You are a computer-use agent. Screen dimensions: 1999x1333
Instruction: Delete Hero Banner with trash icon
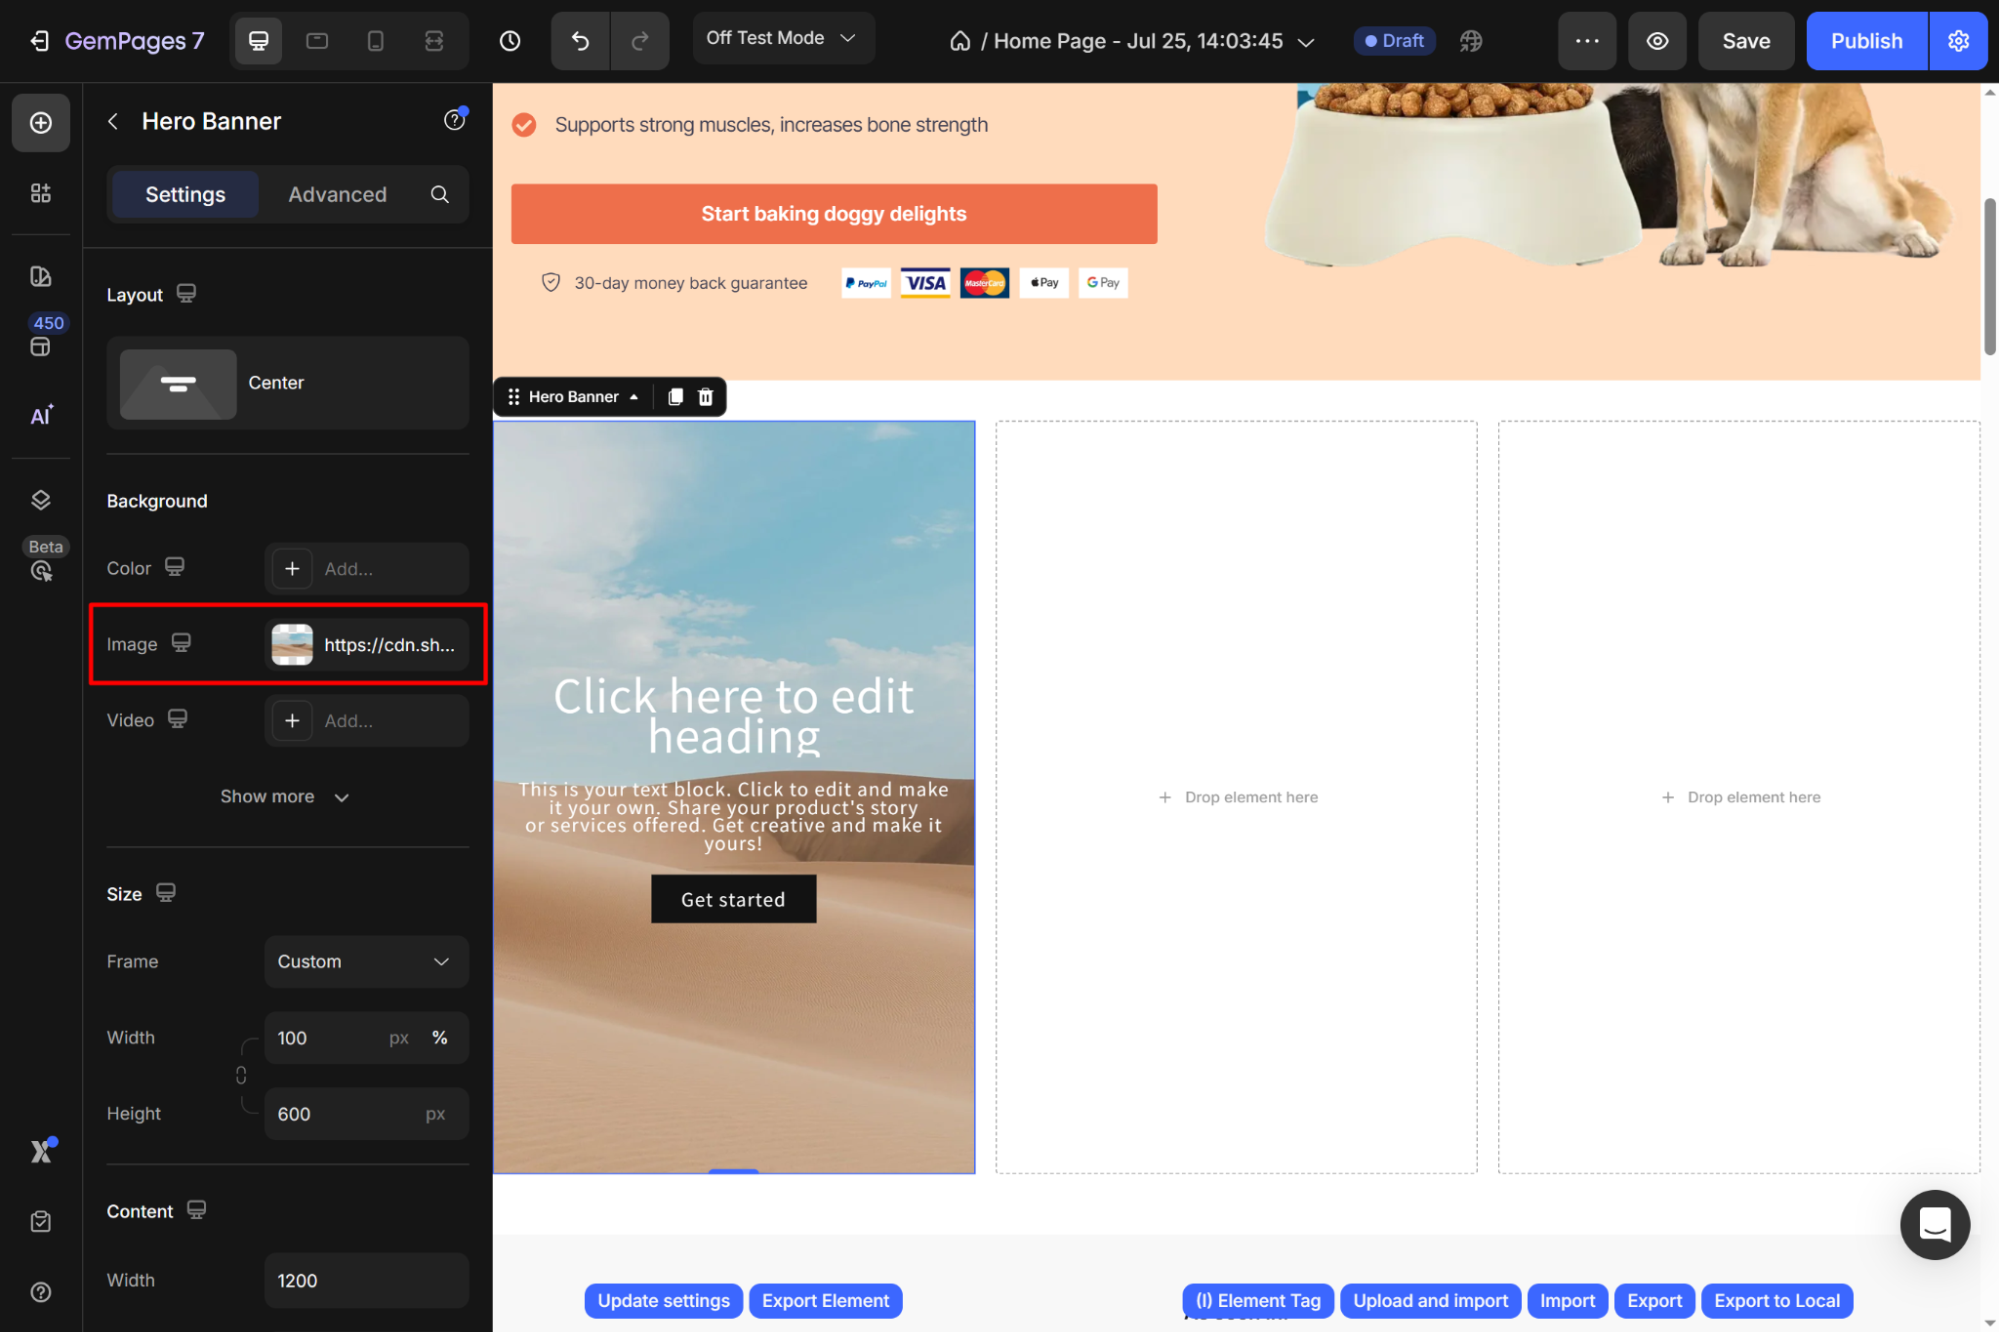[705, 397]
